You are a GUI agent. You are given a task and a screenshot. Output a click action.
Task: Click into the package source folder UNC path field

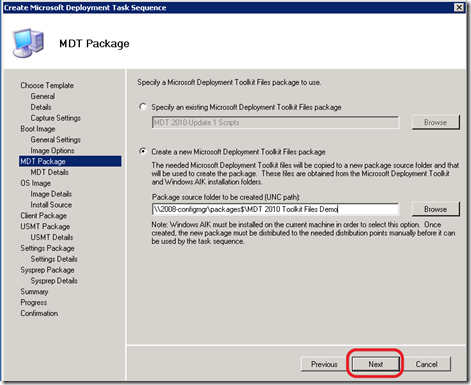pyautogui.click(x=275, y=209)
